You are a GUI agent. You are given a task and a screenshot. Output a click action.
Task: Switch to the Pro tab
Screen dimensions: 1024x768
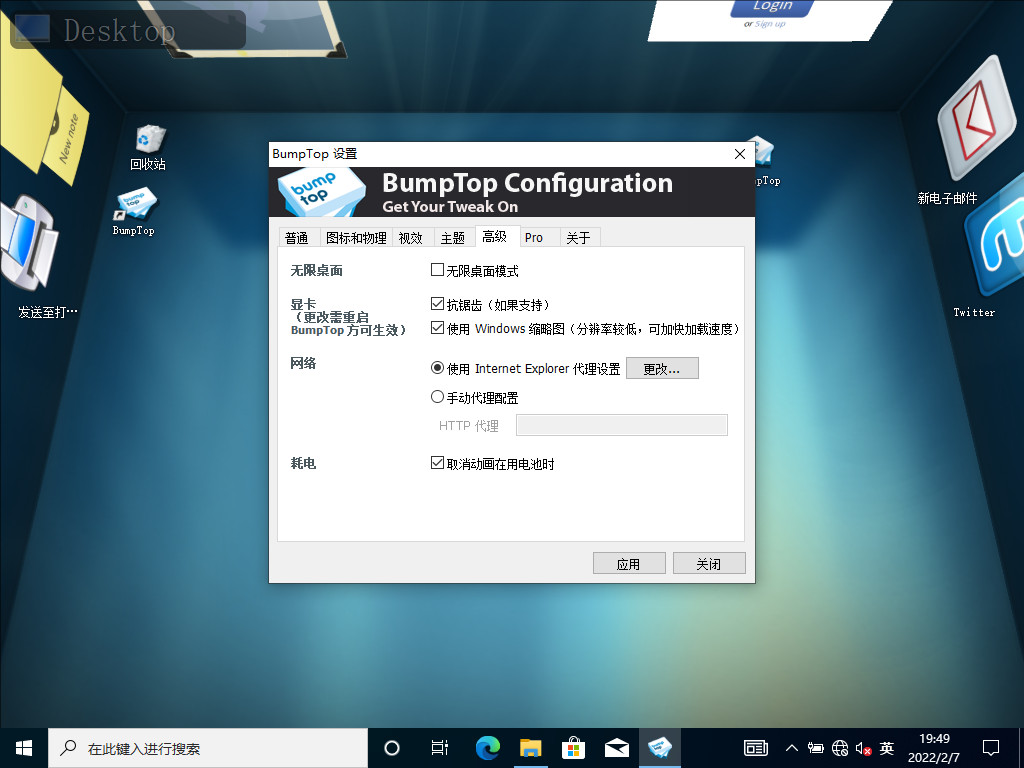[x=538, y=237]
